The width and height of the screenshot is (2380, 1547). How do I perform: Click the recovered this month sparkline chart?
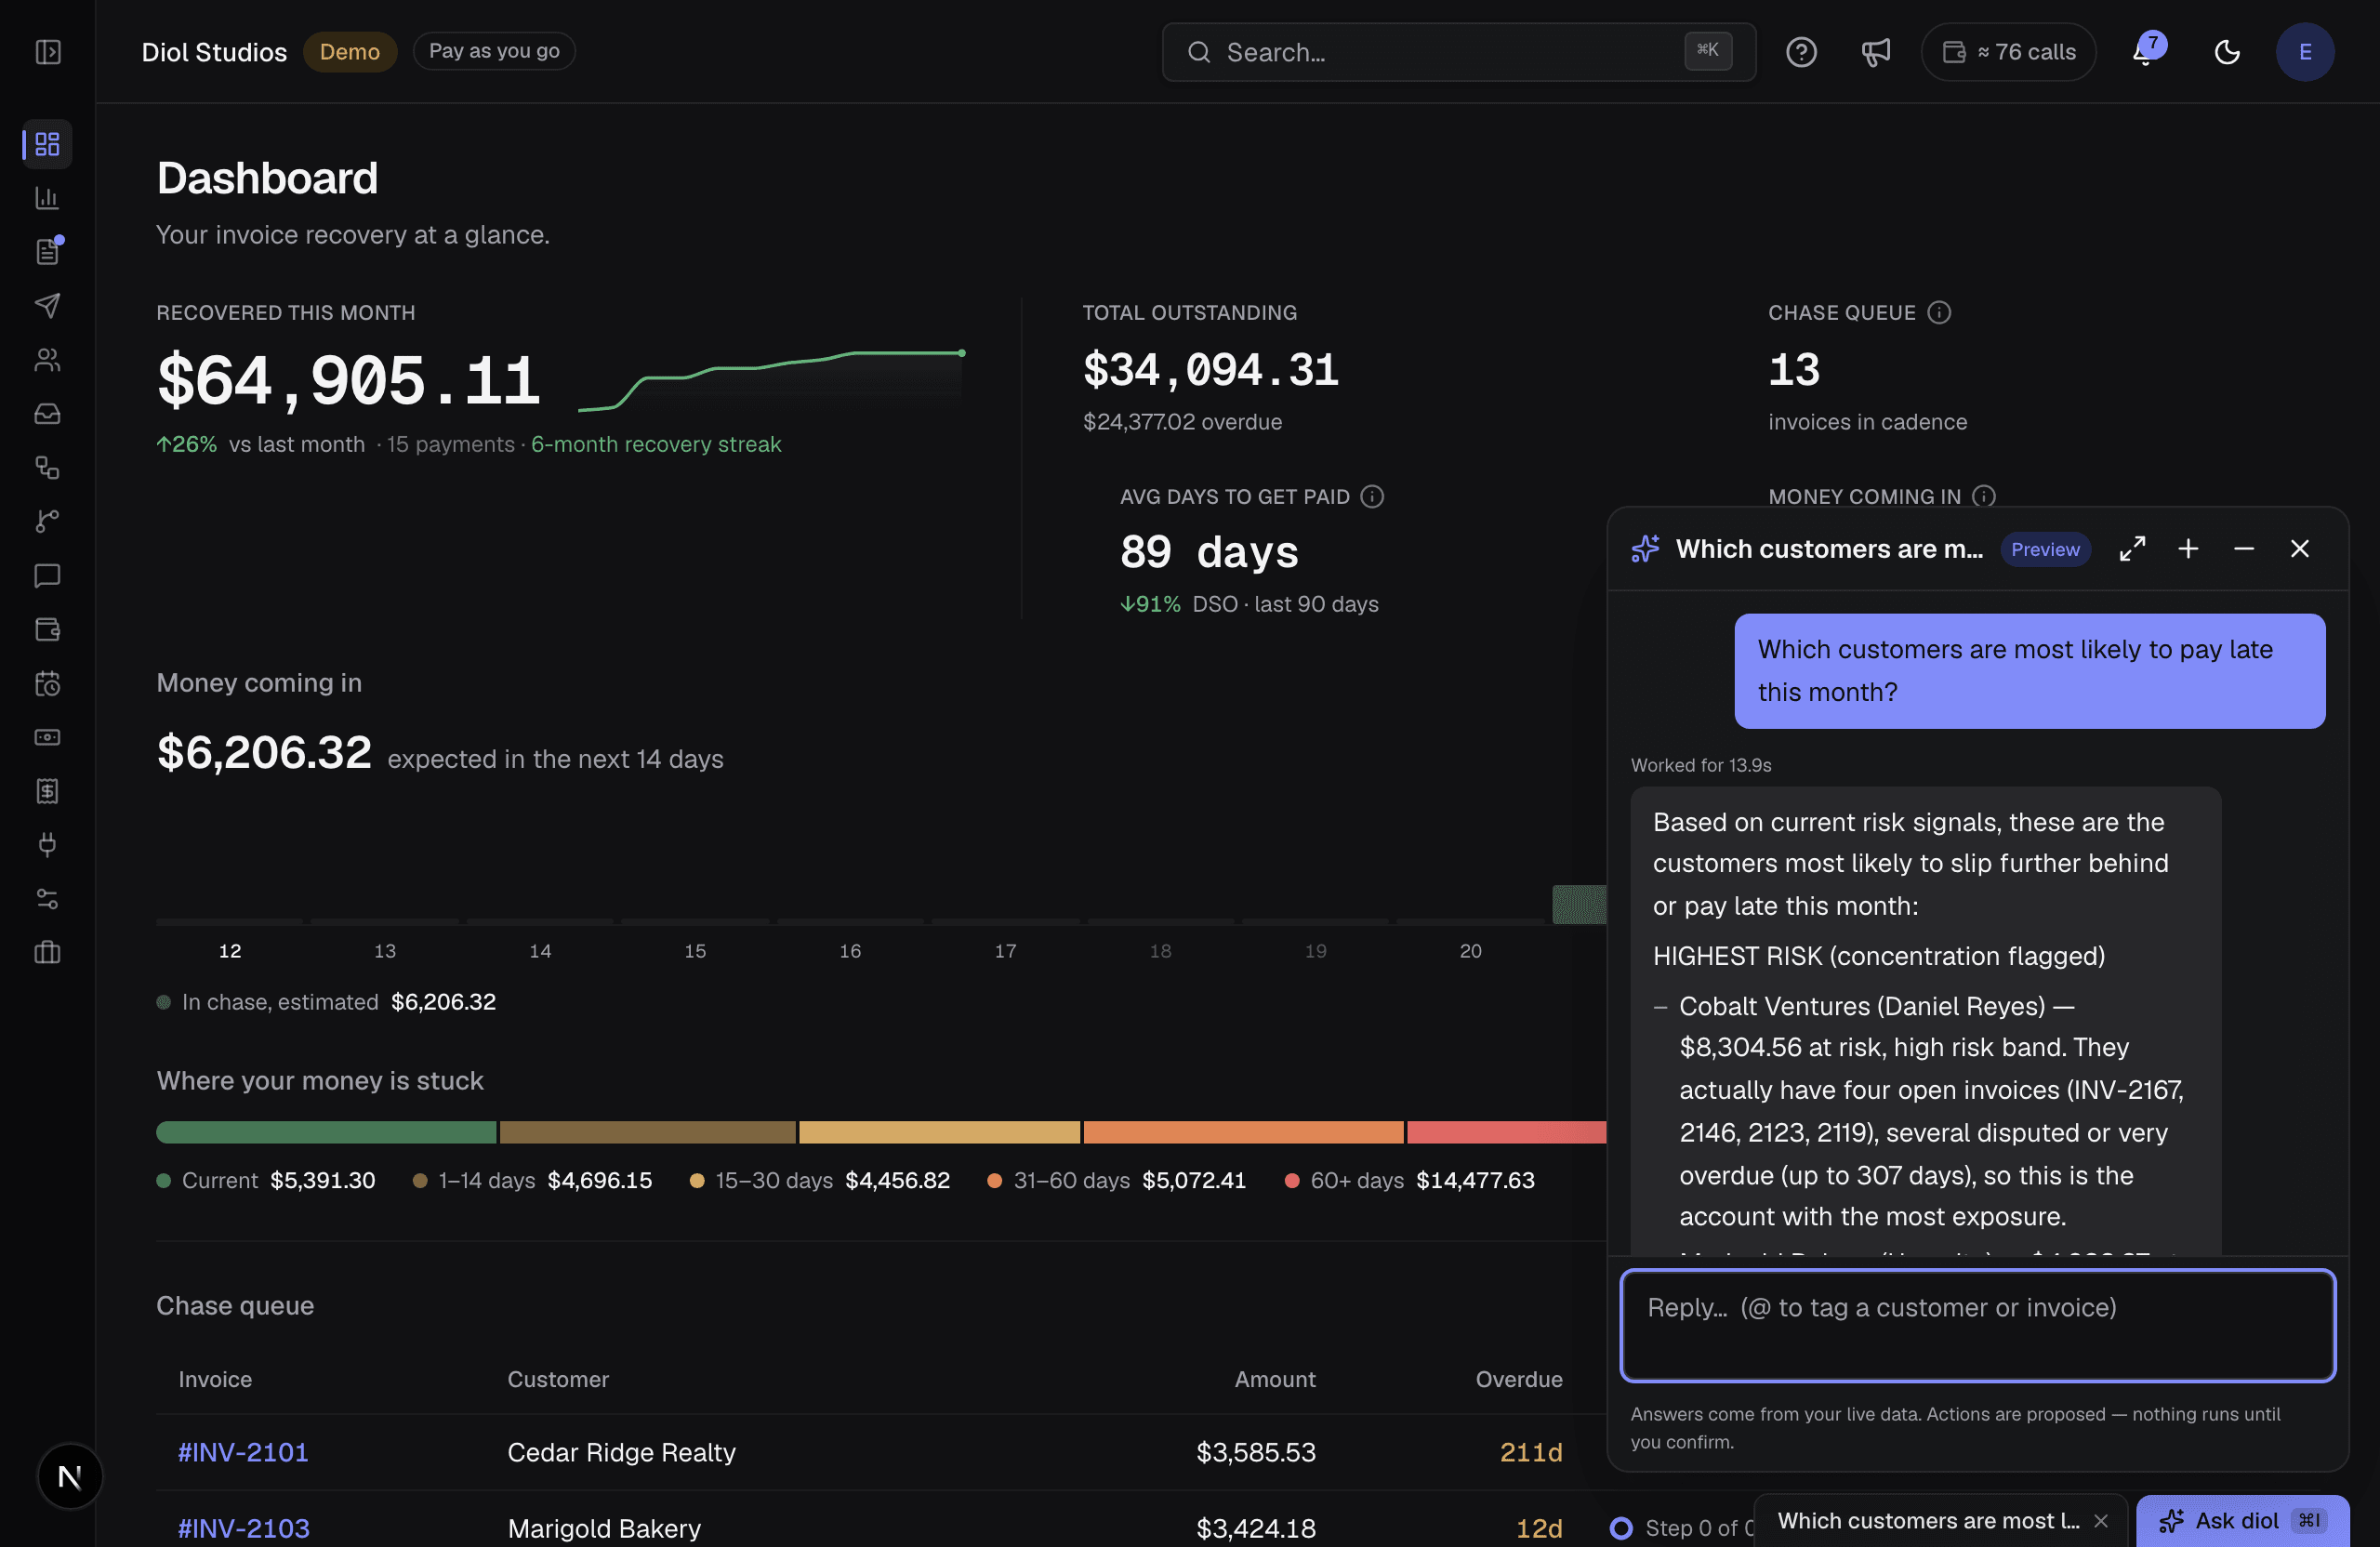click(771, 379)
